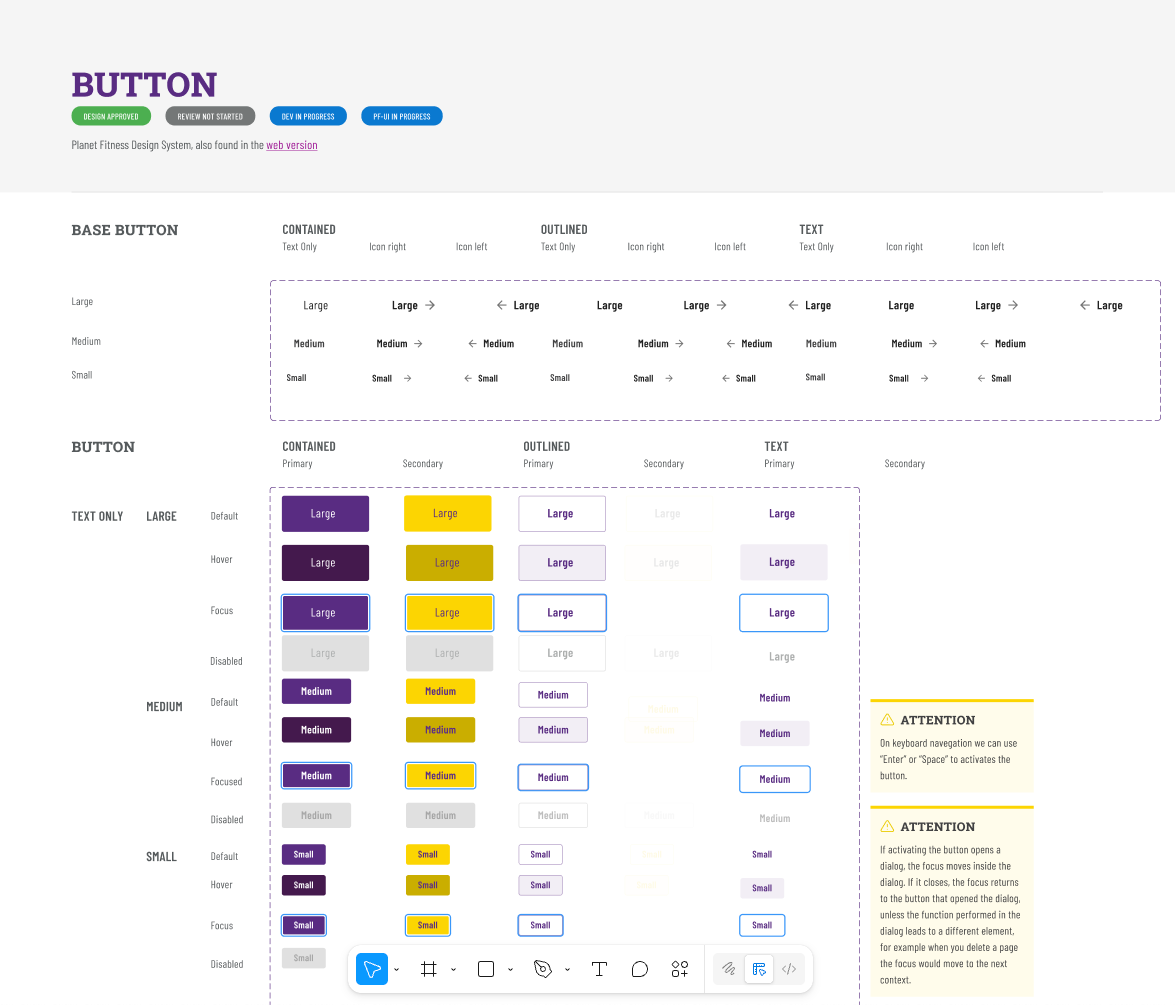Click the dark yellow Large hover button

click(449, 563)
